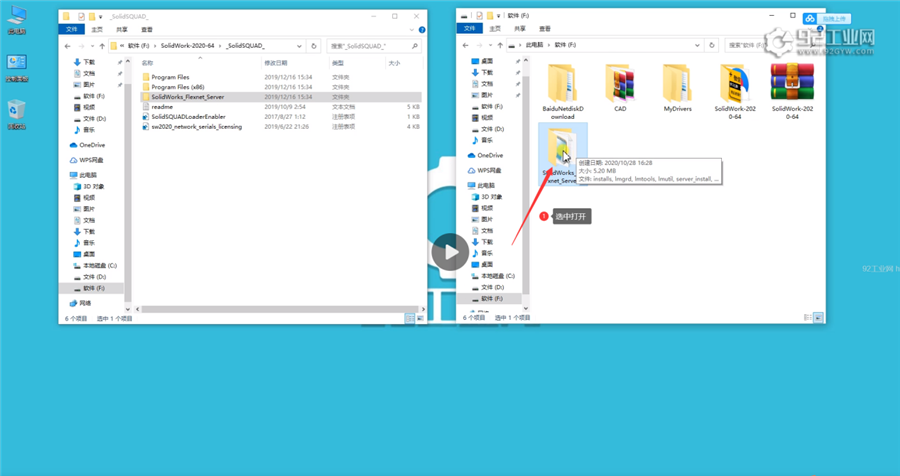Viewport: 900px width, 476px height.
Task: Open recent locations dropdown in _SolidSQUAD_ window
Action: point(92,46)
